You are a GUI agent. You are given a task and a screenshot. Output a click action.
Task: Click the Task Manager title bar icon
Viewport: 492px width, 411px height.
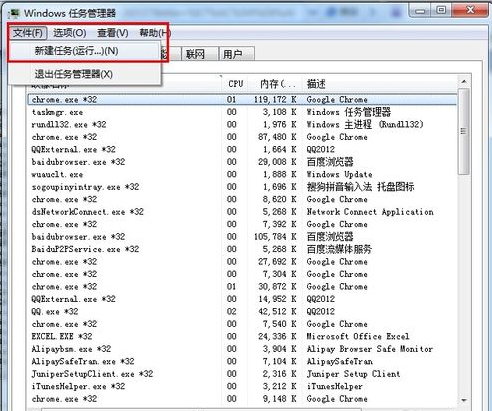pyautogui.click(x=14, y=14)
